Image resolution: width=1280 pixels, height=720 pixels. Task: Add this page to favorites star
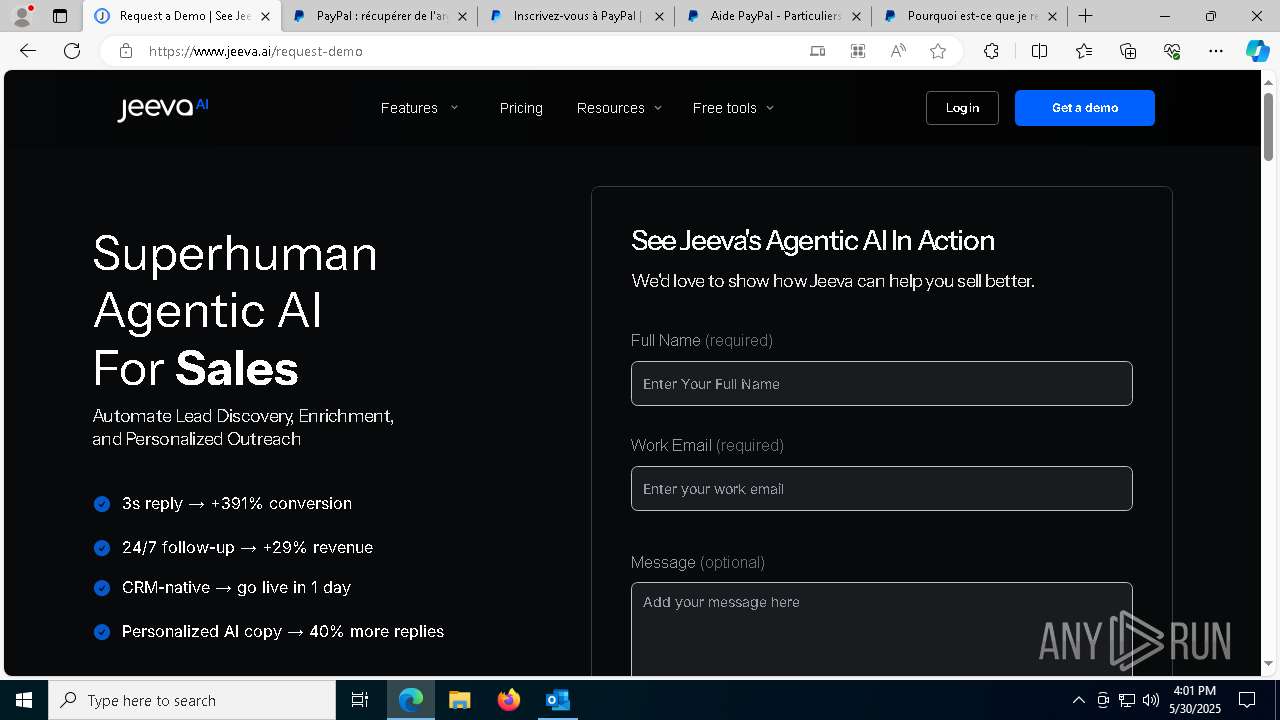[938, 51]
